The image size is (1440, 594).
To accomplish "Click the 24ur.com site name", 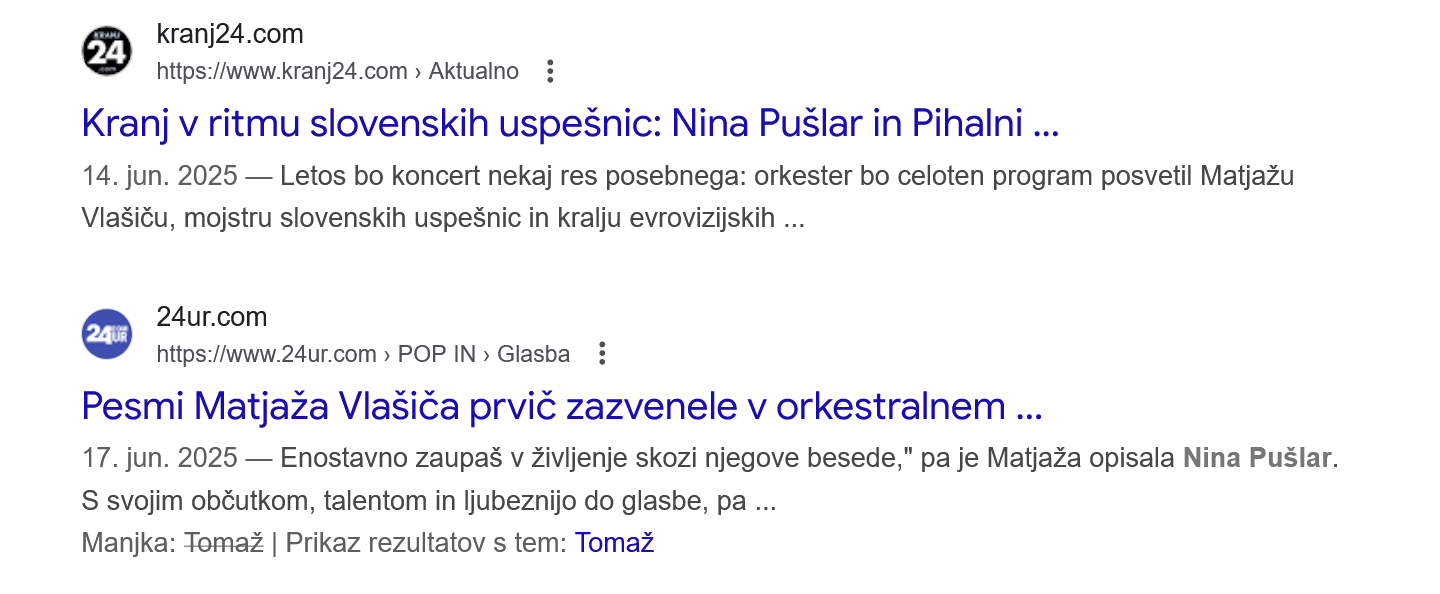I will click(212, 317).
